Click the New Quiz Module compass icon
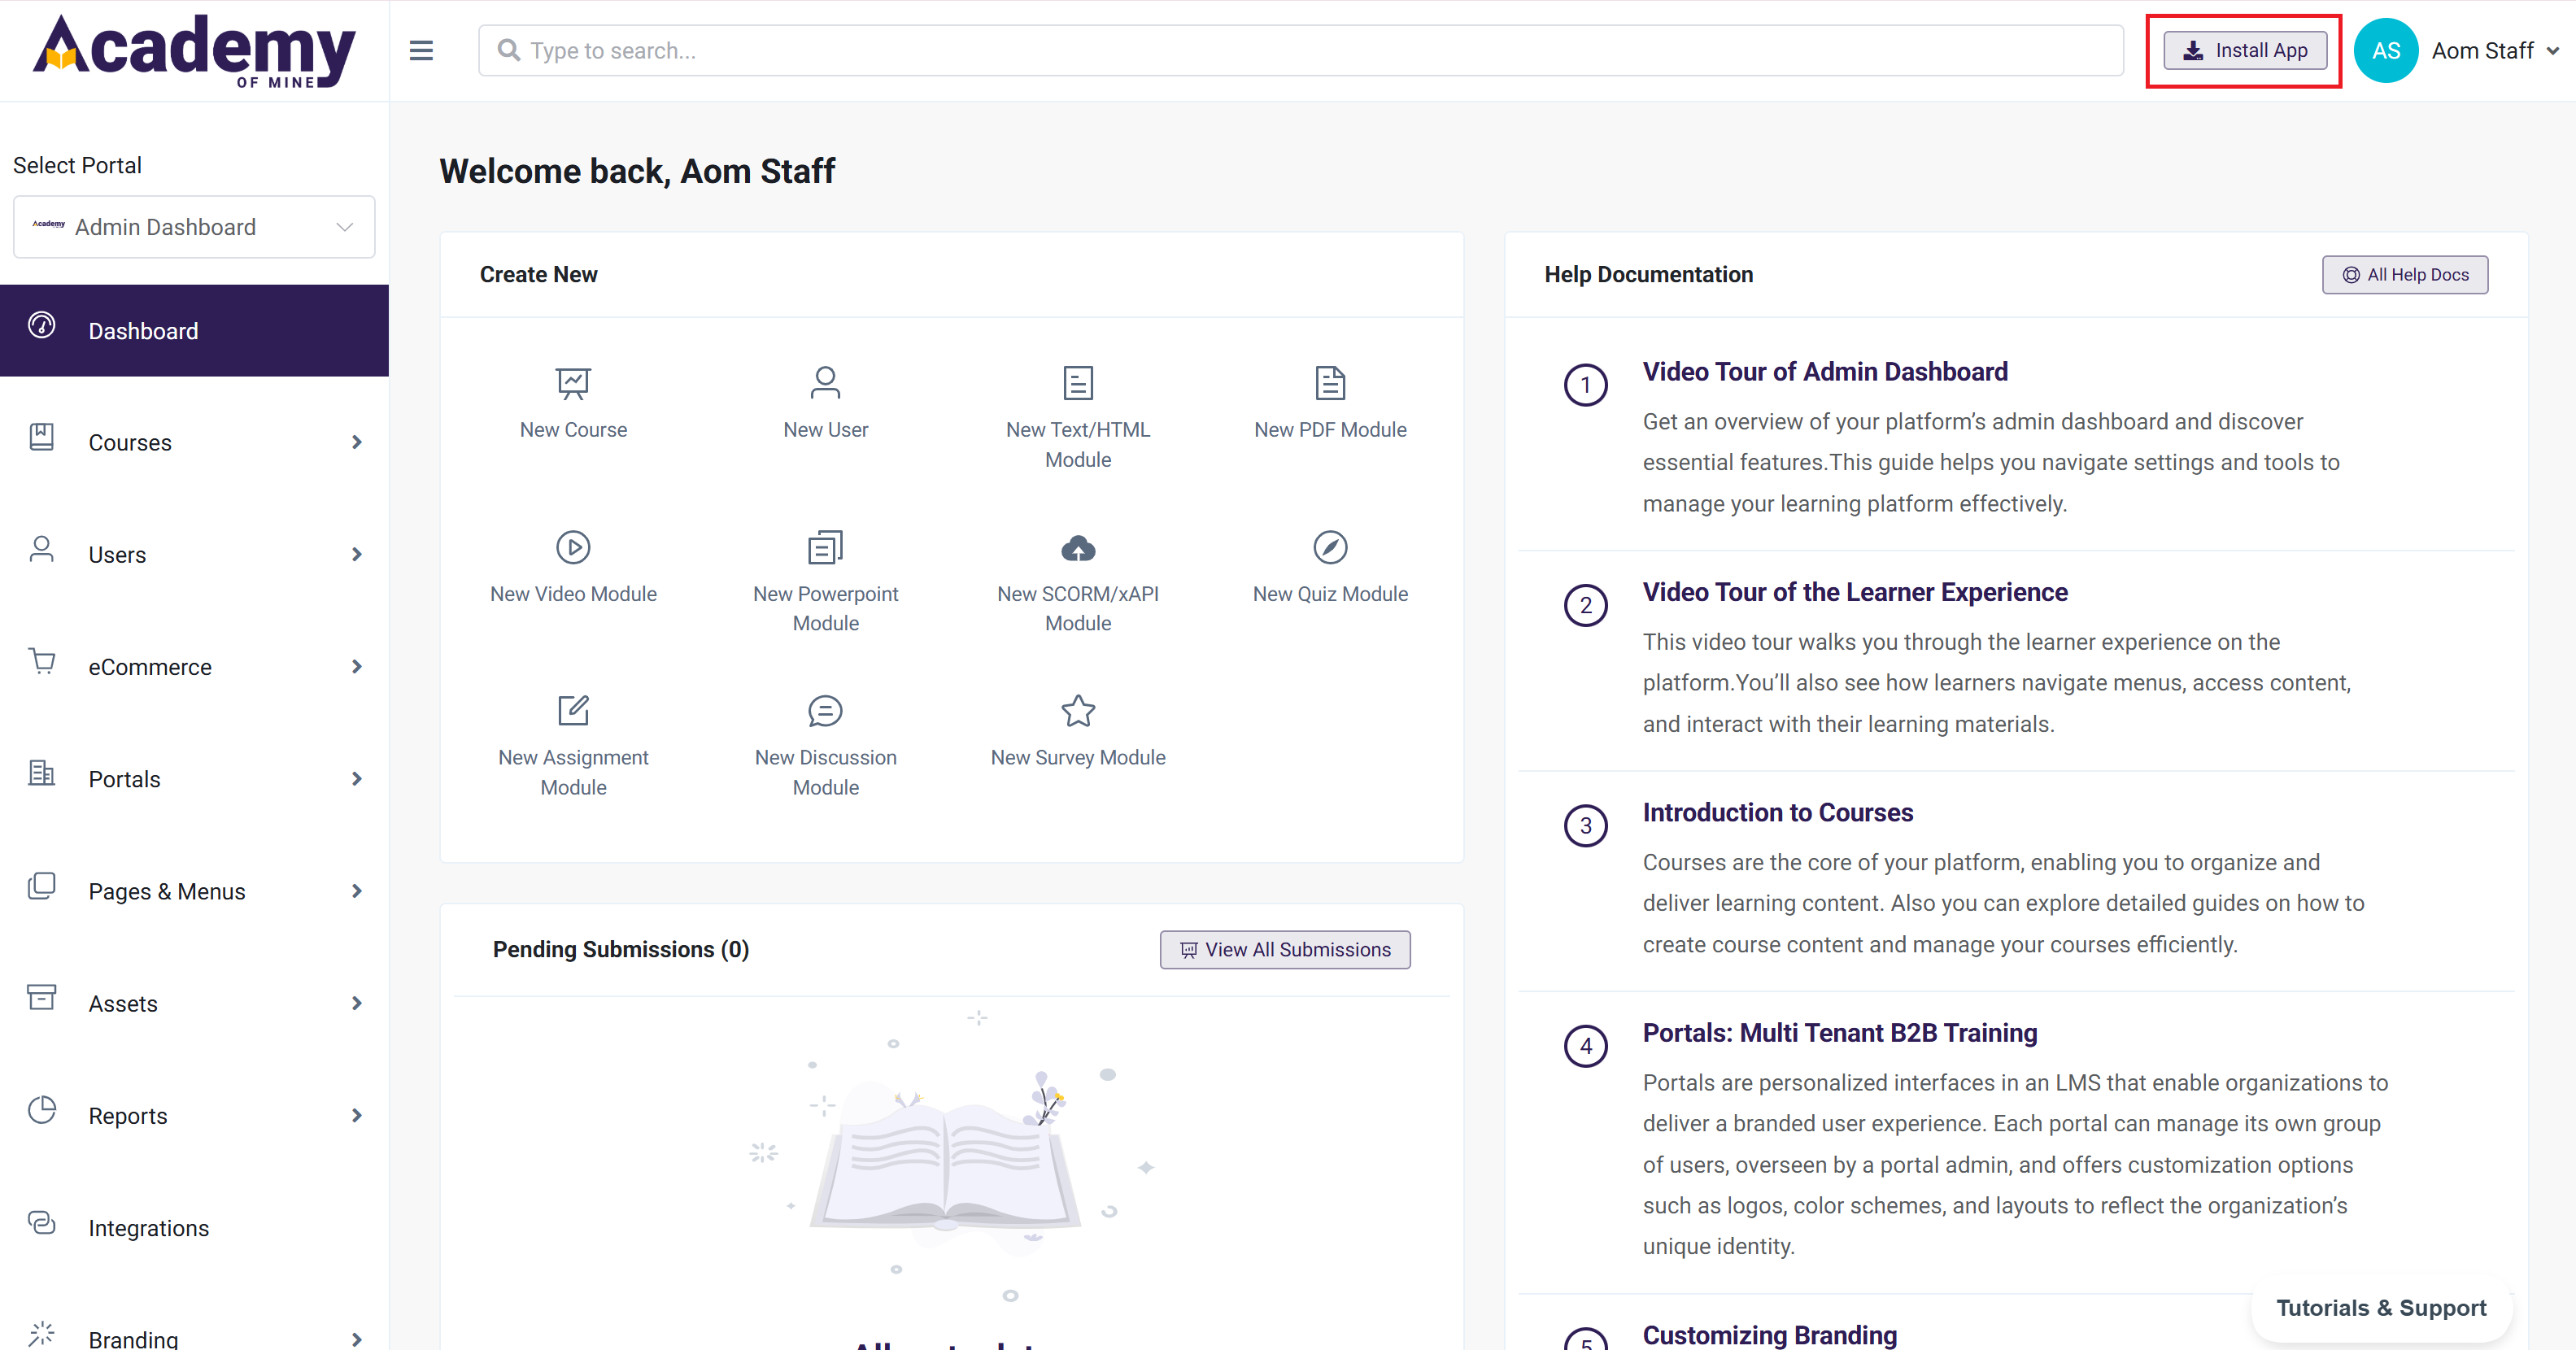The width and height of the screenshot is (2576, 1350). (1329, 547)
